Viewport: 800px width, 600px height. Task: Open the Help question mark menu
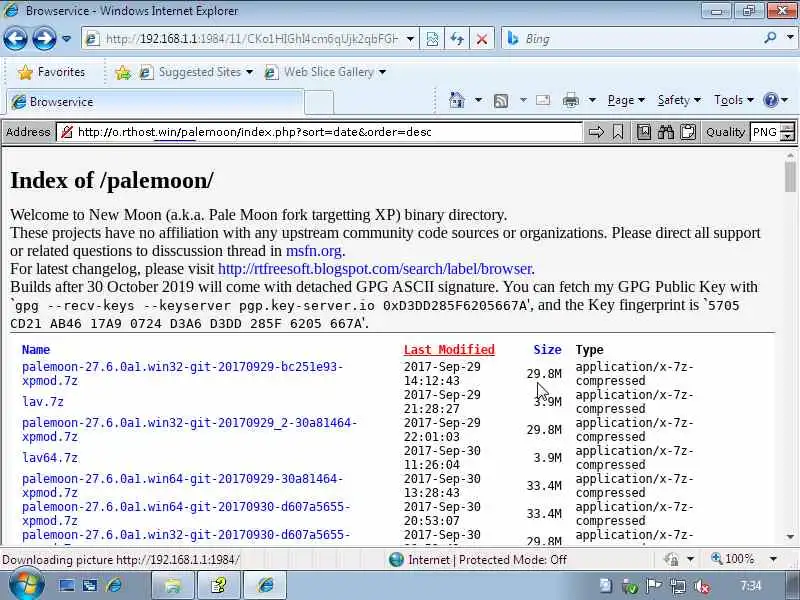(x=776, y=100)
